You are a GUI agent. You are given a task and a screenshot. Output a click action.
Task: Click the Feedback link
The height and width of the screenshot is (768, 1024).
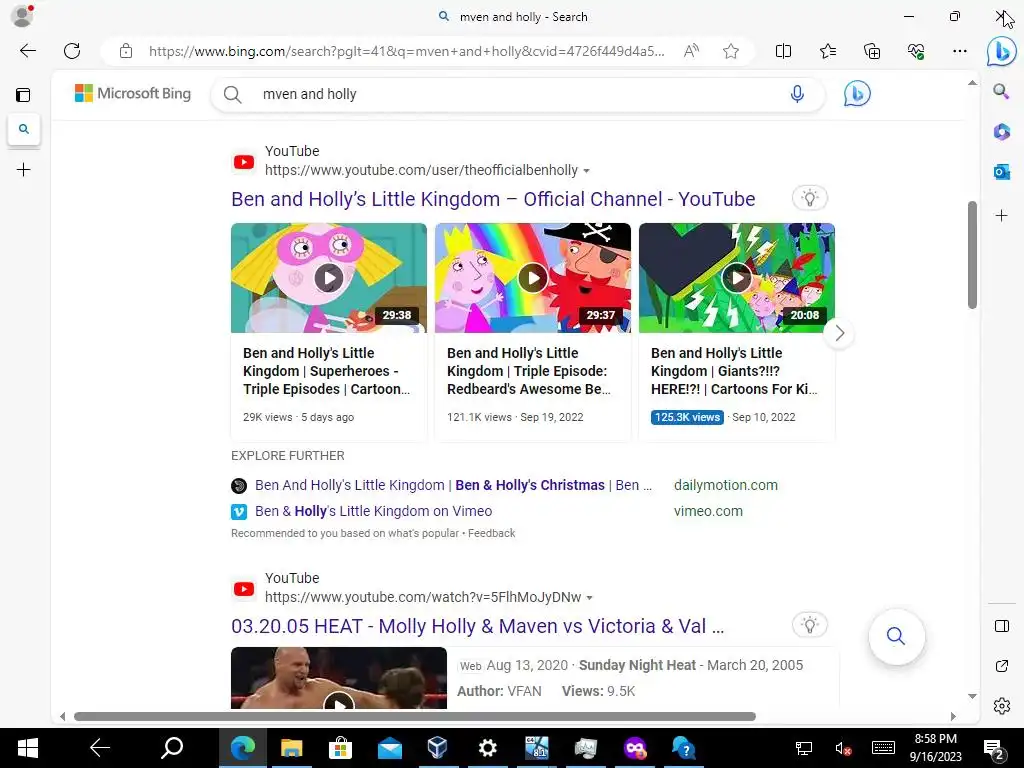[492, 534]
